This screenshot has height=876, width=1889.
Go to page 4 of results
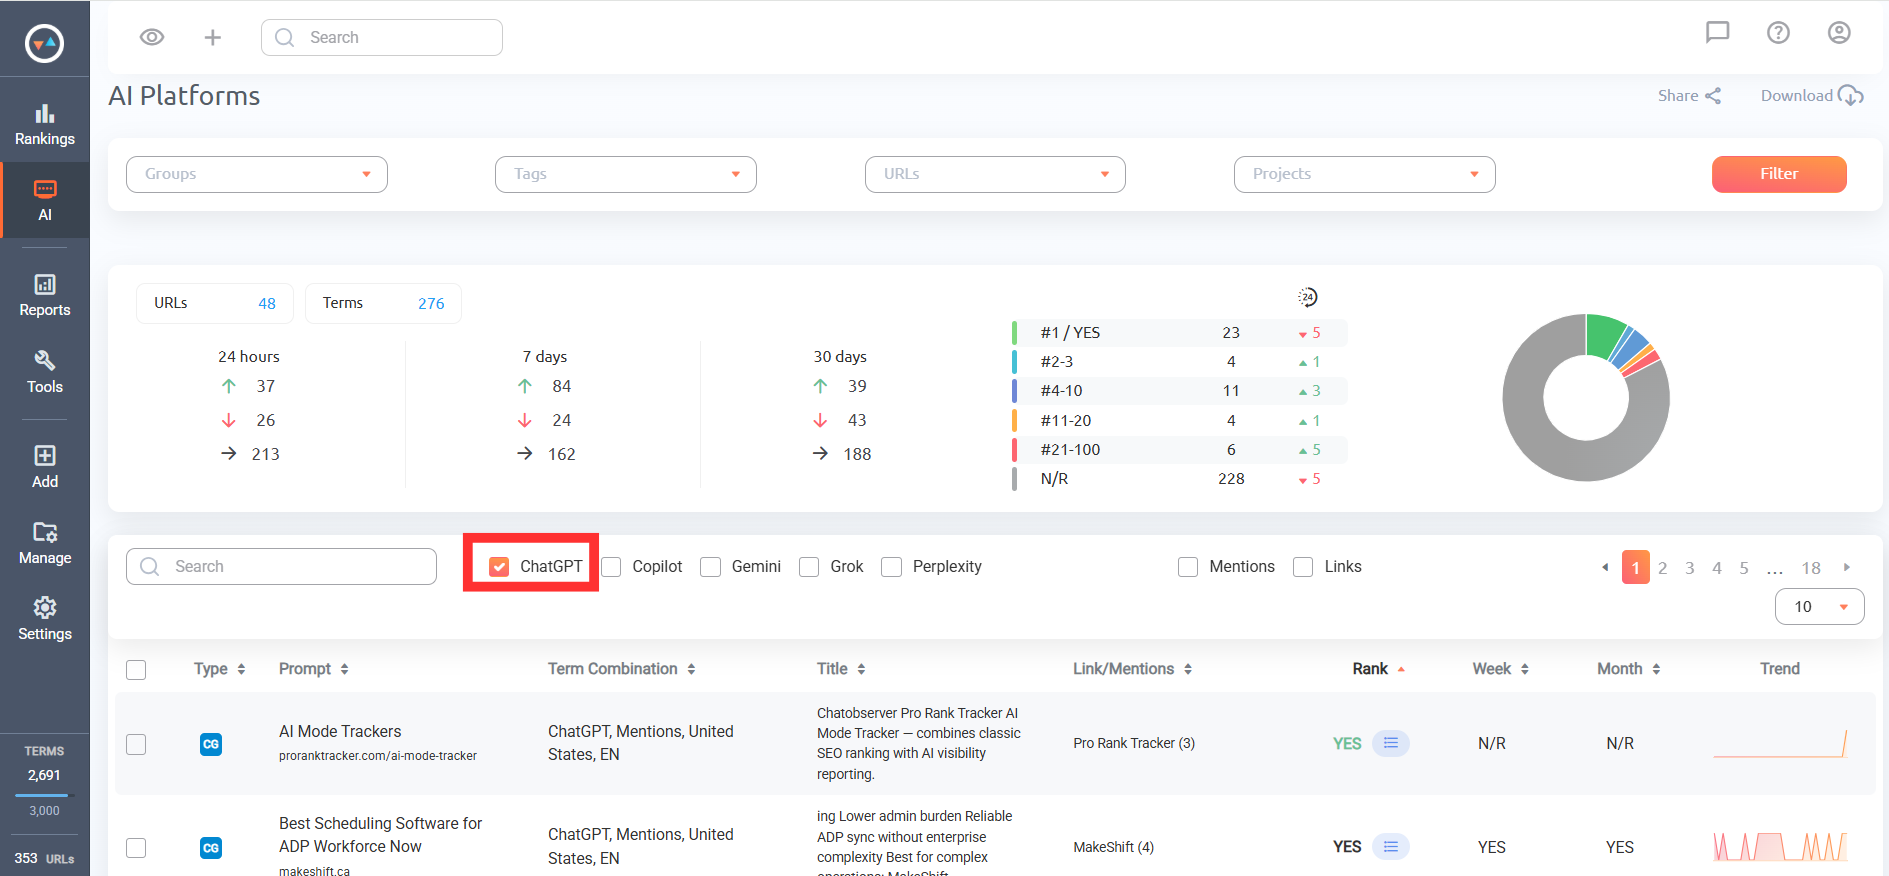tap(1717, 568)
